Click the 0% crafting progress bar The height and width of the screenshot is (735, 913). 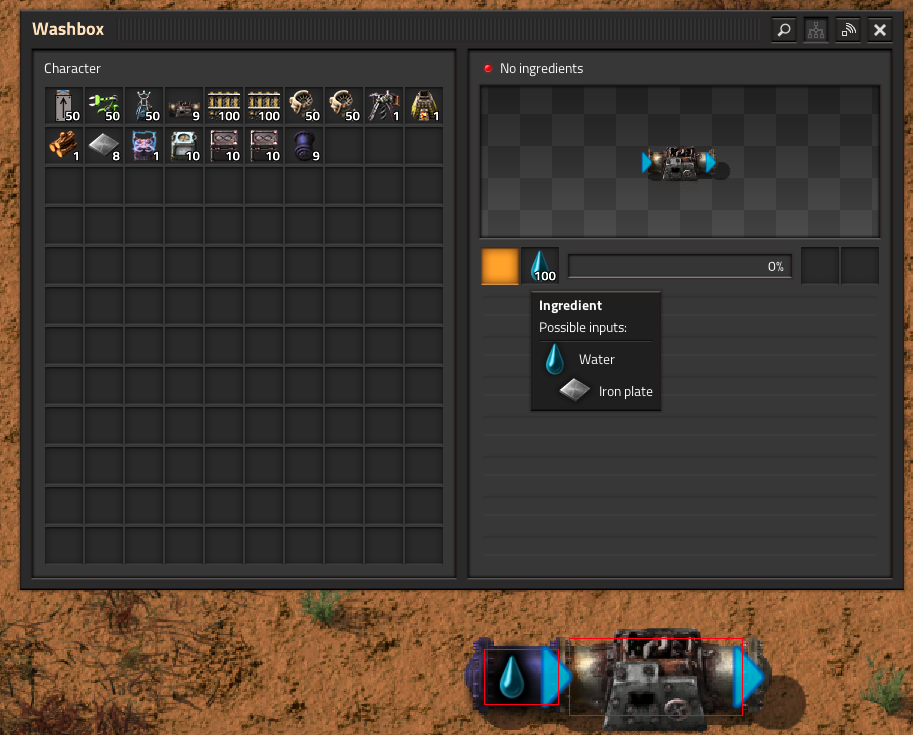680,266
